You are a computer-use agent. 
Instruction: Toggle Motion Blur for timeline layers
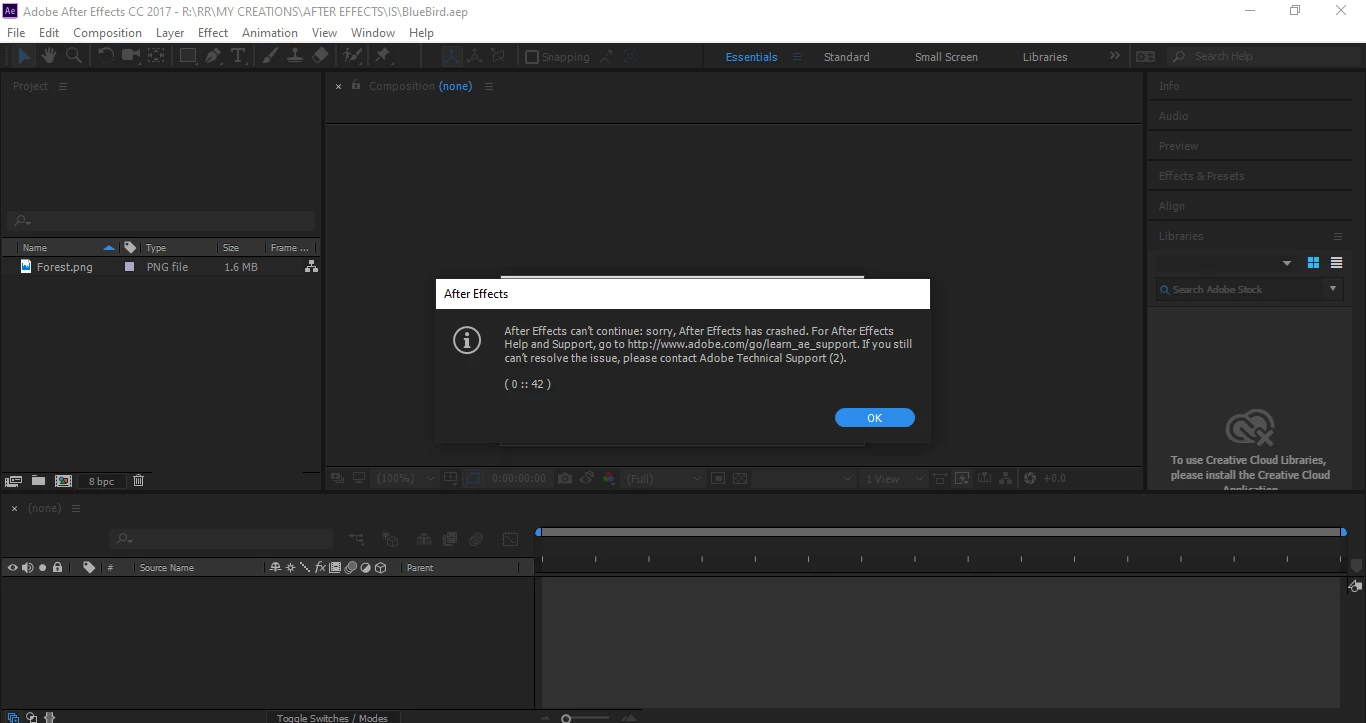[x=477, y=539]
